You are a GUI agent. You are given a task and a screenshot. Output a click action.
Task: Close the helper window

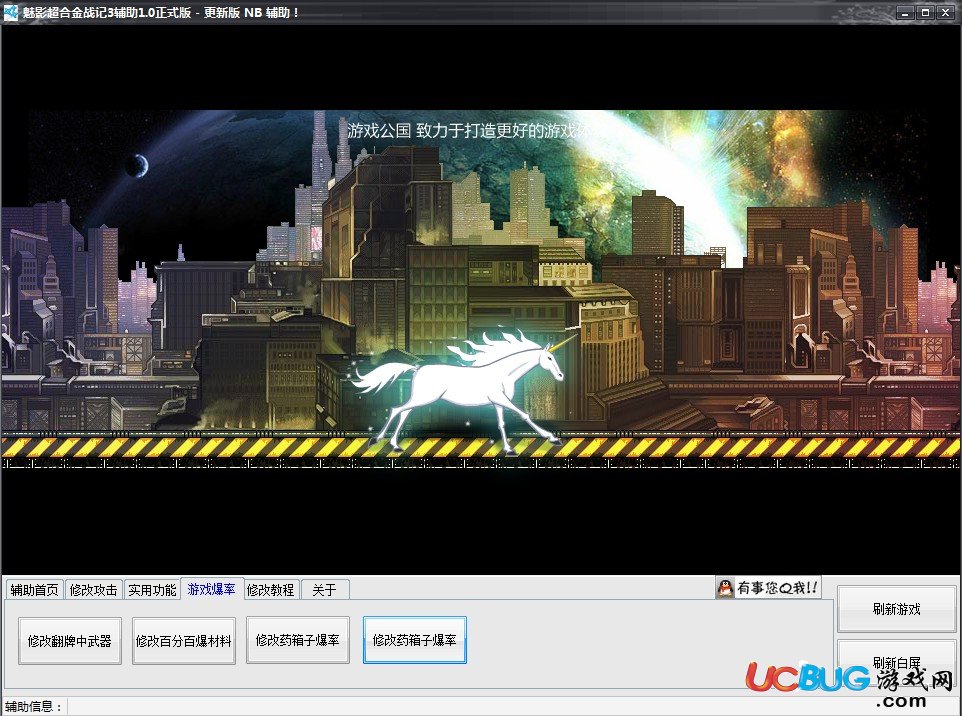(945, 12)
